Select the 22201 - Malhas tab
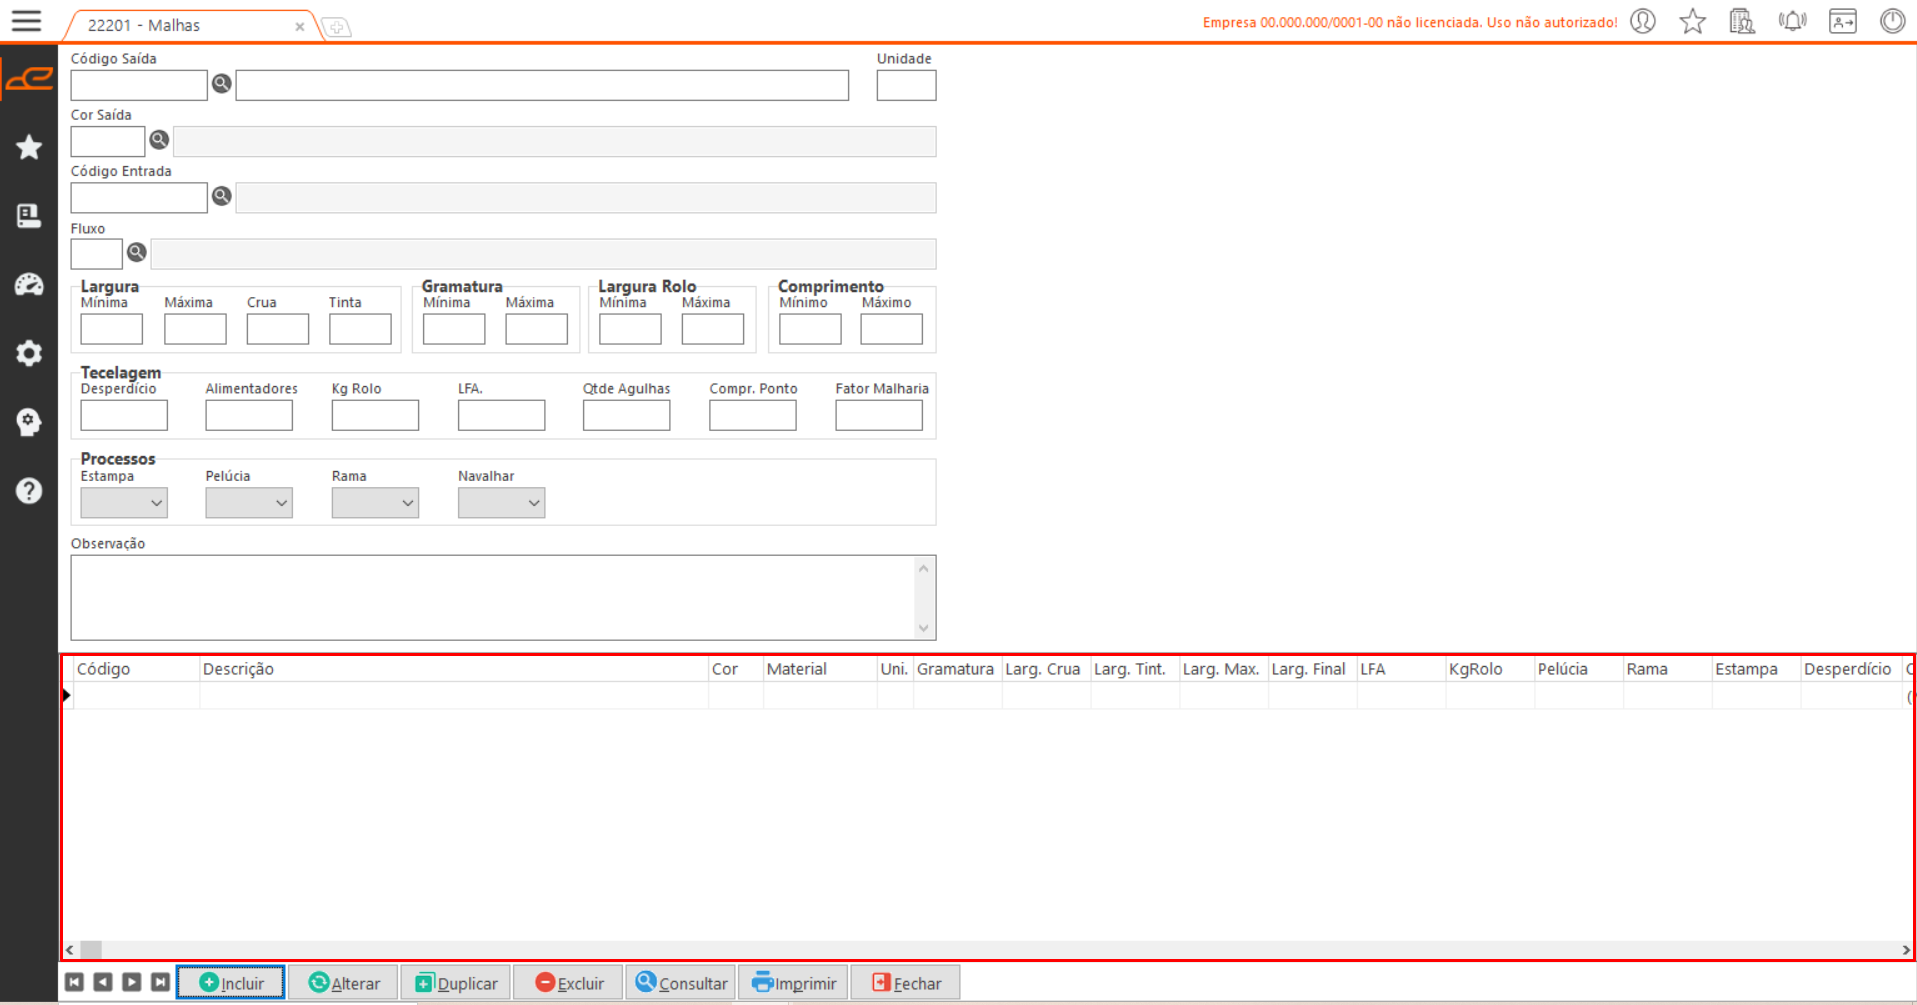Viewport: 1917px width, 1005px height. coord(145,26)
